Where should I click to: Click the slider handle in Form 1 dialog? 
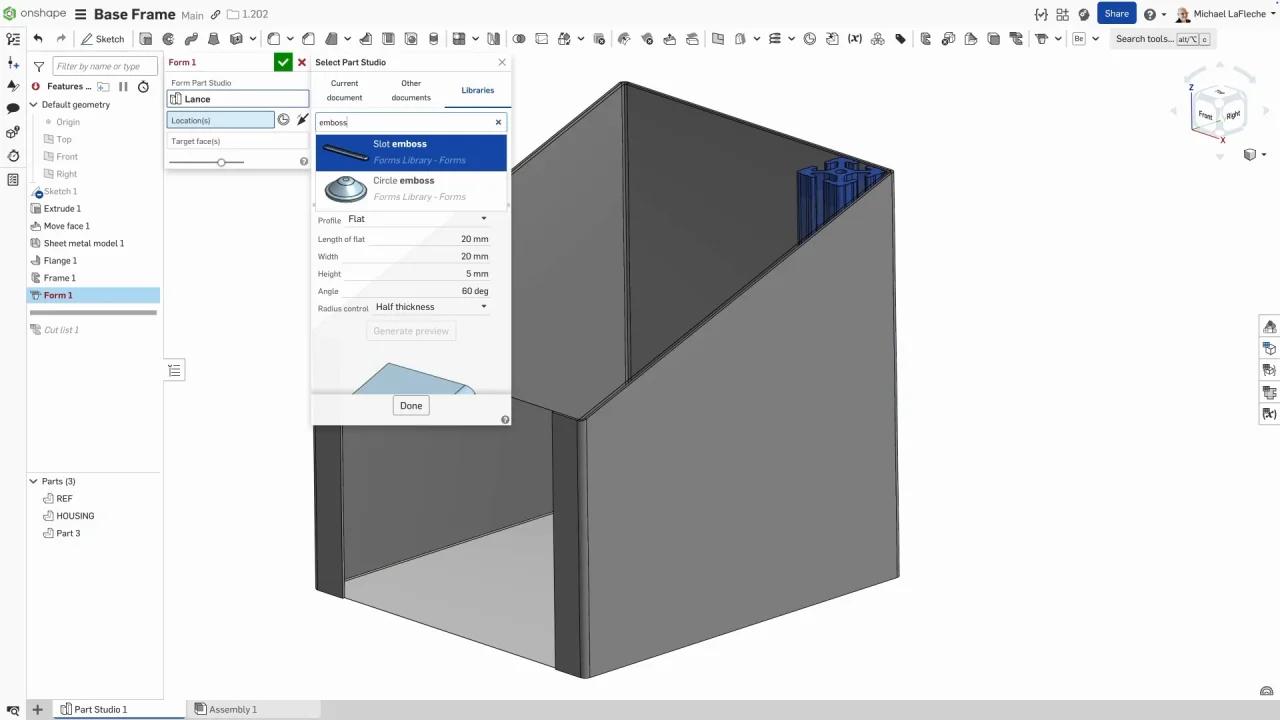click(221, 162)
